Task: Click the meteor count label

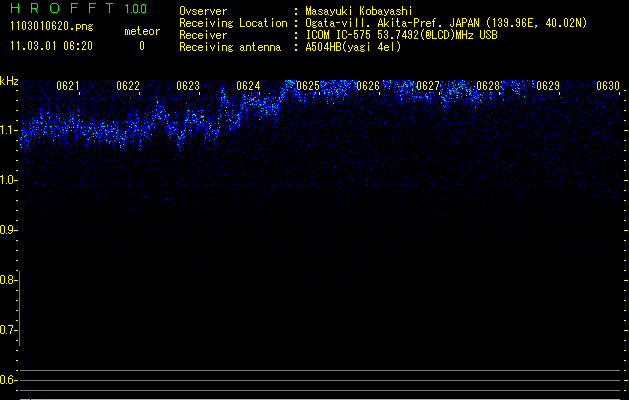Action: pos(141,31)
